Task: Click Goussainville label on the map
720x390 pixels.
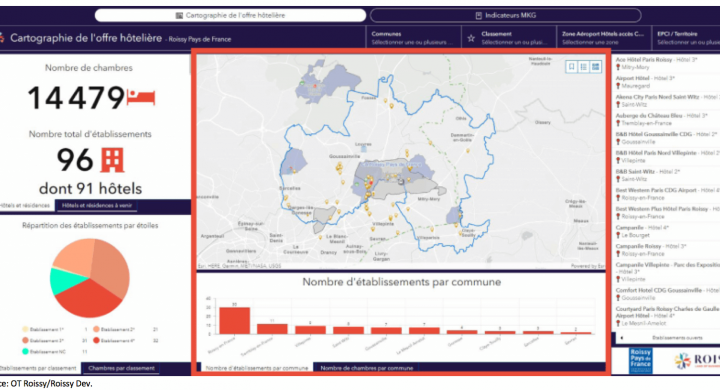Action: click(344, 156)
